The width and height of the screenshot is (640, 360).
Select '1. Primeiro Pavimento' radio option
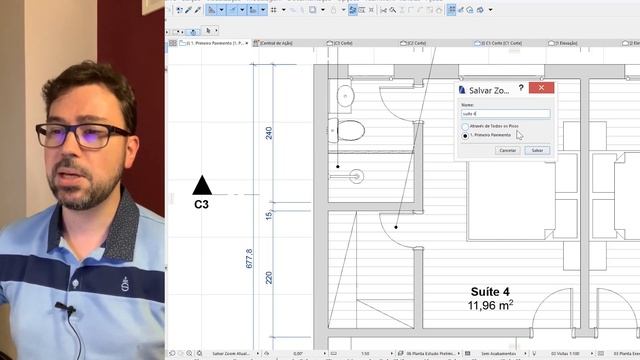pyautogui.click(x=465, y=136)
